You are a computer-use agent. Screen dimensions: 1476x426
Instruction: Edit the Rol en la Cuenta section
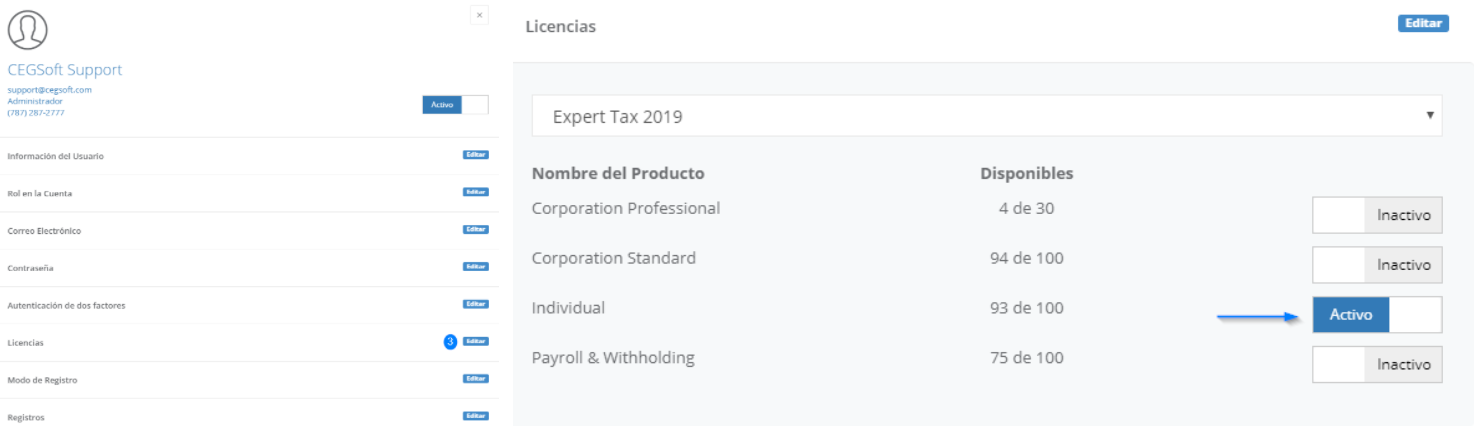pos(476,192)
